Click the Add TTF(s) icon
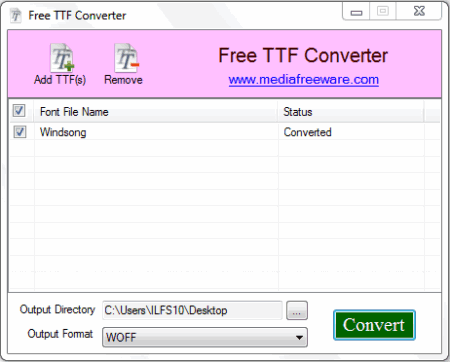The image size is (450, 362). click(x=62, y=58)
